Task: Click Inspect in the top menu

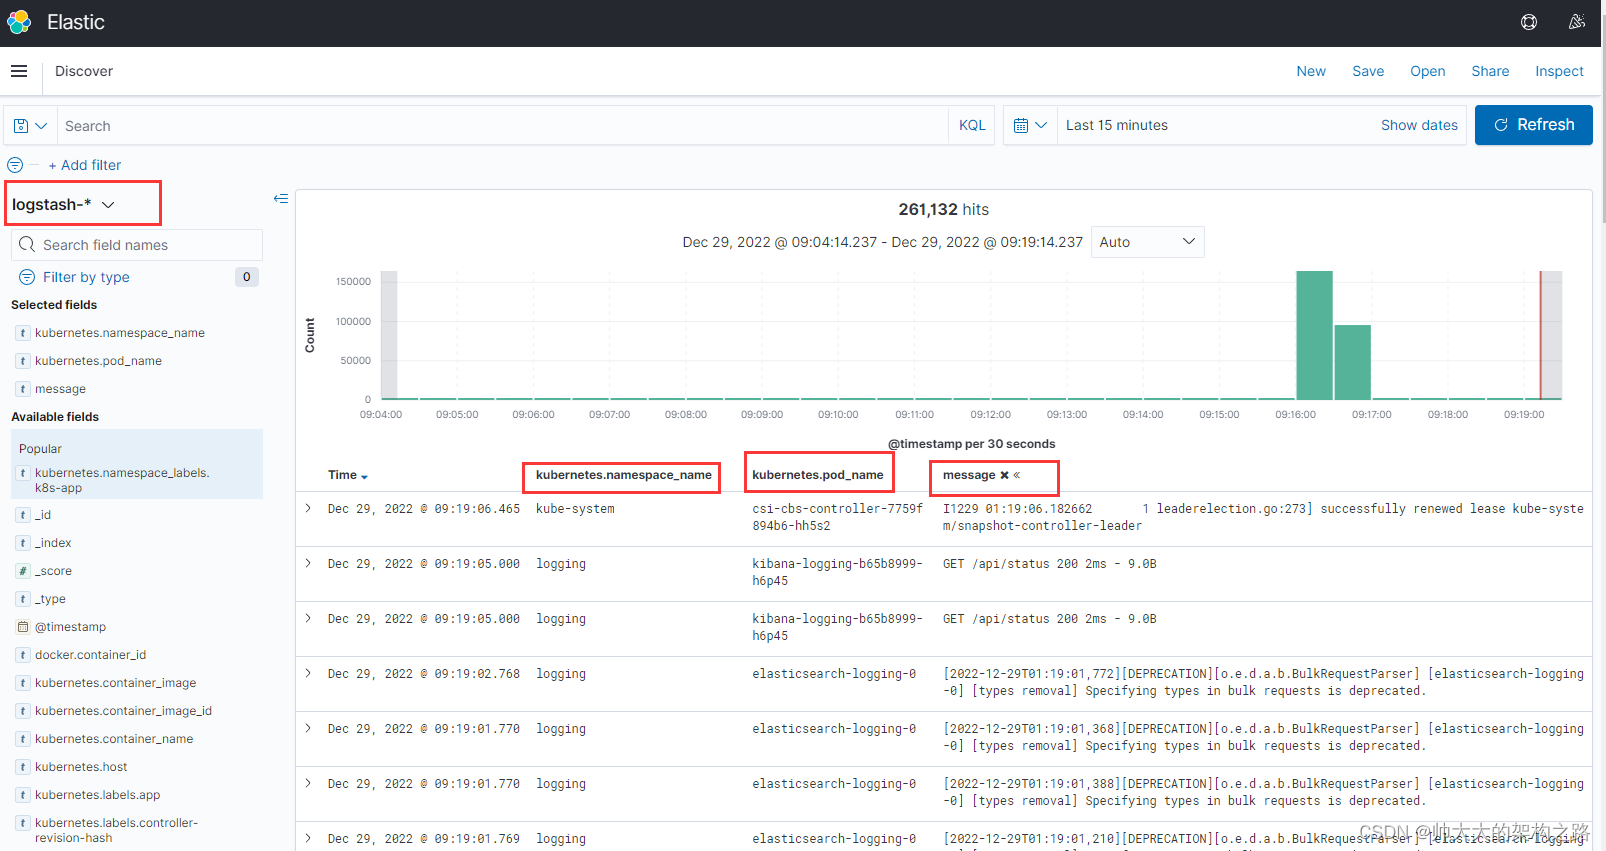Action: pos(1559,71)
